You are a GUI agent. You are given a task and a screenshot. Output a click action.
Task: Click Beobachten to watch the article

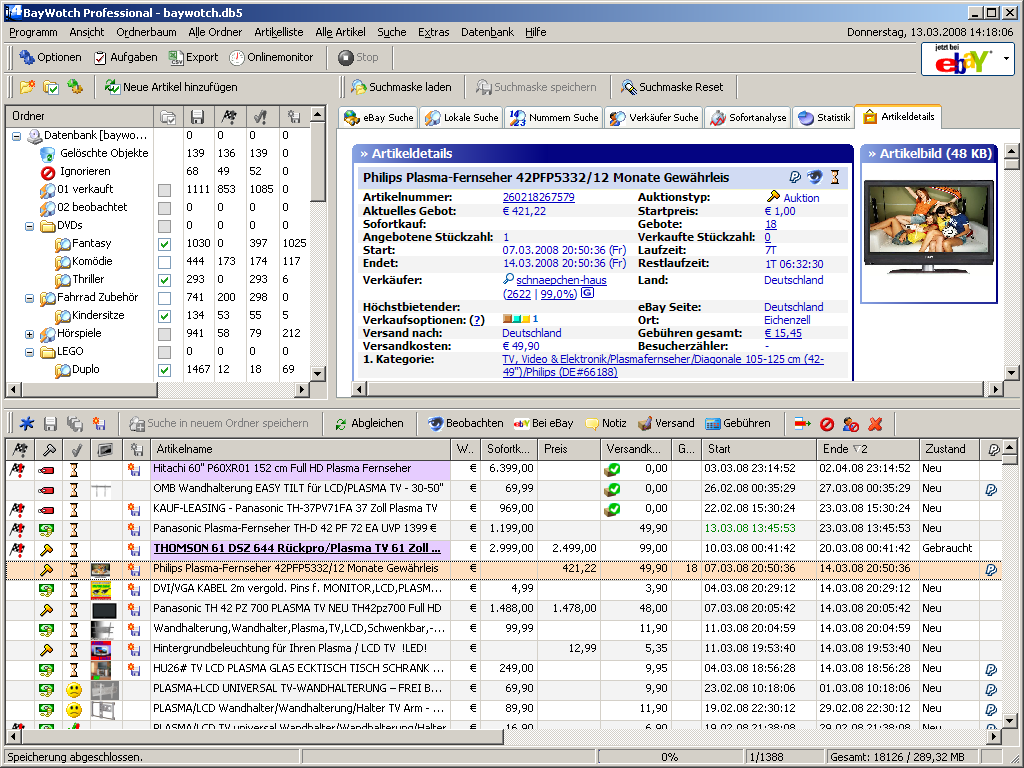click(466, 423)
